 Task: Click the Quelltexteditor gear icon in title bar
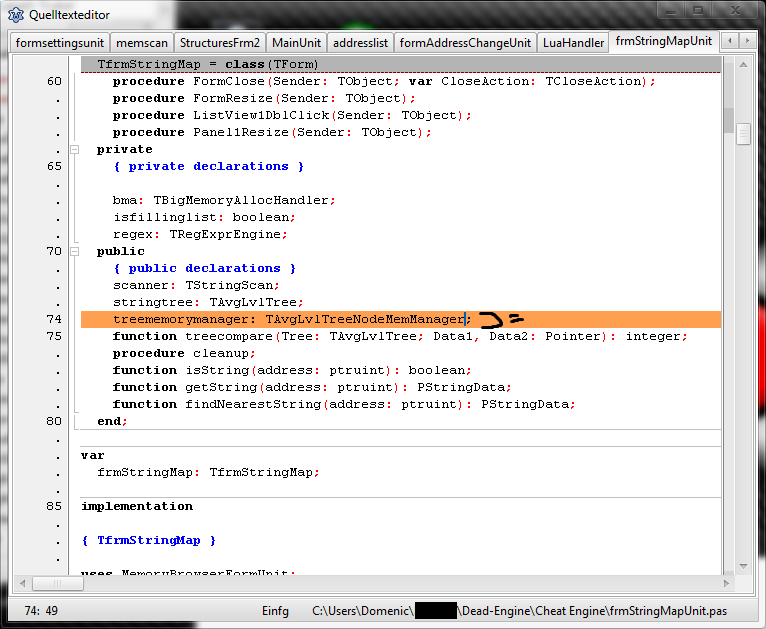pyautogui.click(x=15, y=14)
